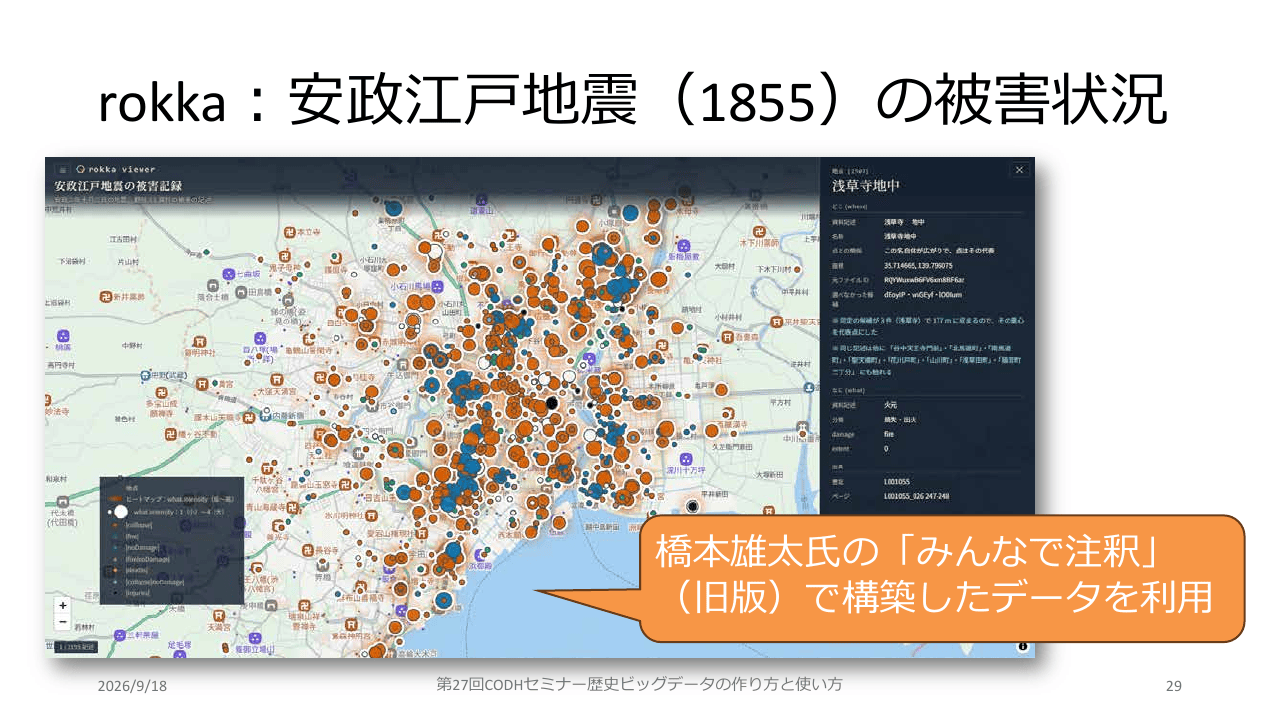Zoom in the map with plus button
Image resolution: width=1280 pixels, height=720 pixels.
(x=62, y=605)
